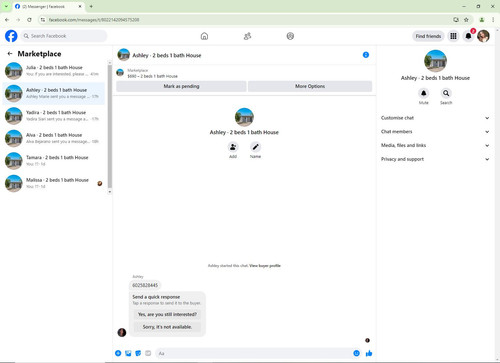Click the Mark as pending button
This screenshot has width=500, height=363.
(x=181, y=86)
